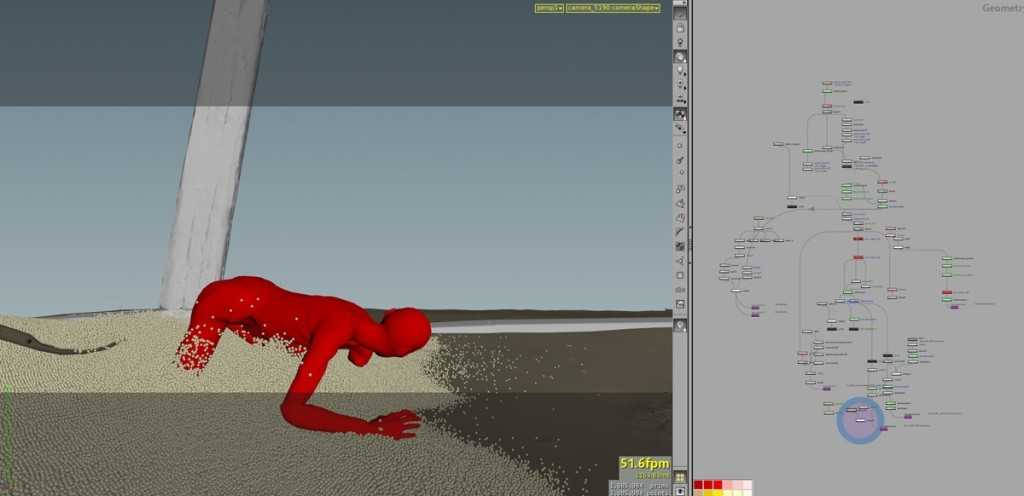Open the persp viewport dropdown

pyautogui.click(x=548, y=8)
